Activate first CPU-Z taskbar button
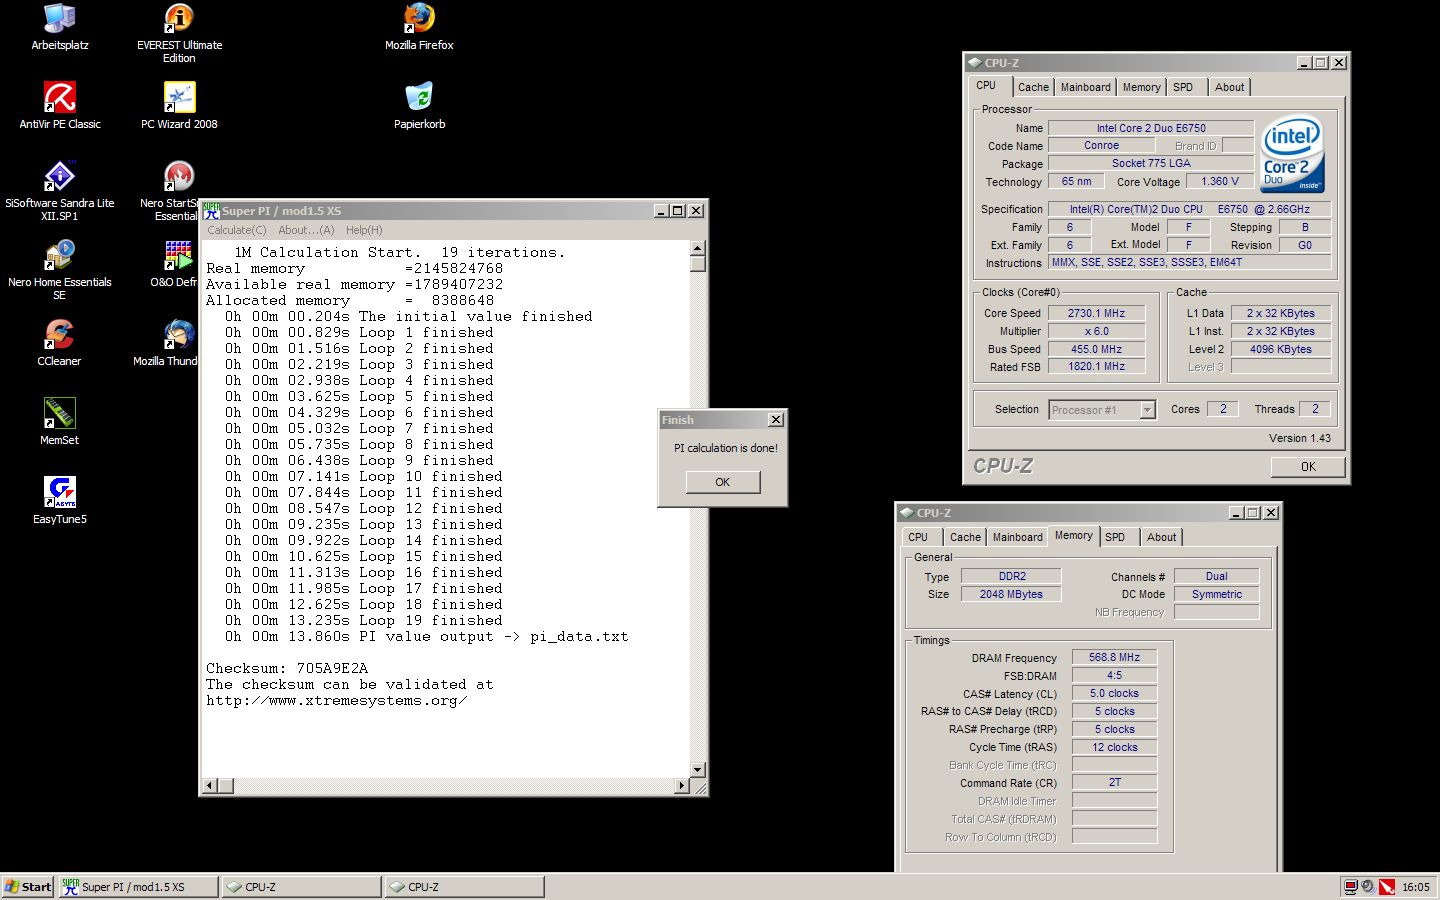The image size is (1440, 900). pos(301,887)
